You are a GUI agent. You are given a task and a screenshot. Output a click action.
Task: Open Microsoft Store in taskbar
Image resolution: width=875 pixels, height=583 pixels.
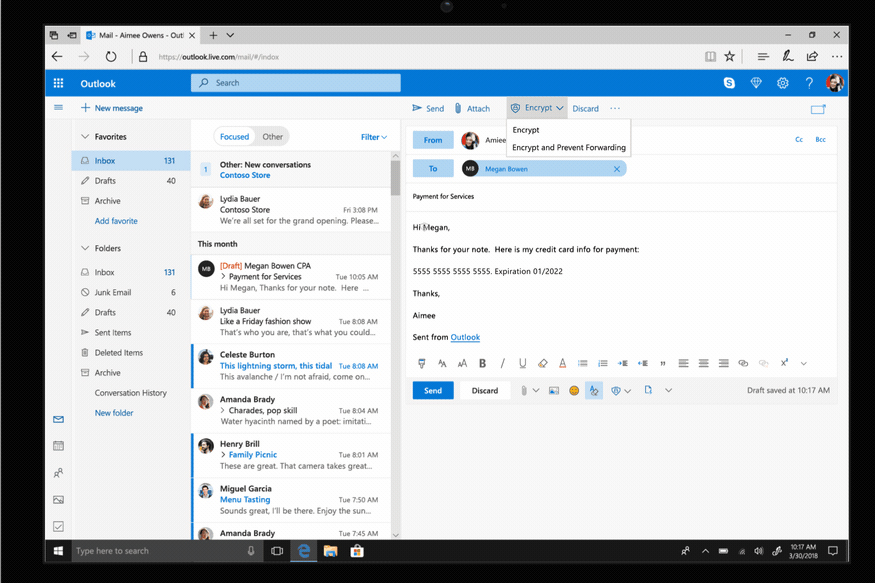357,551
